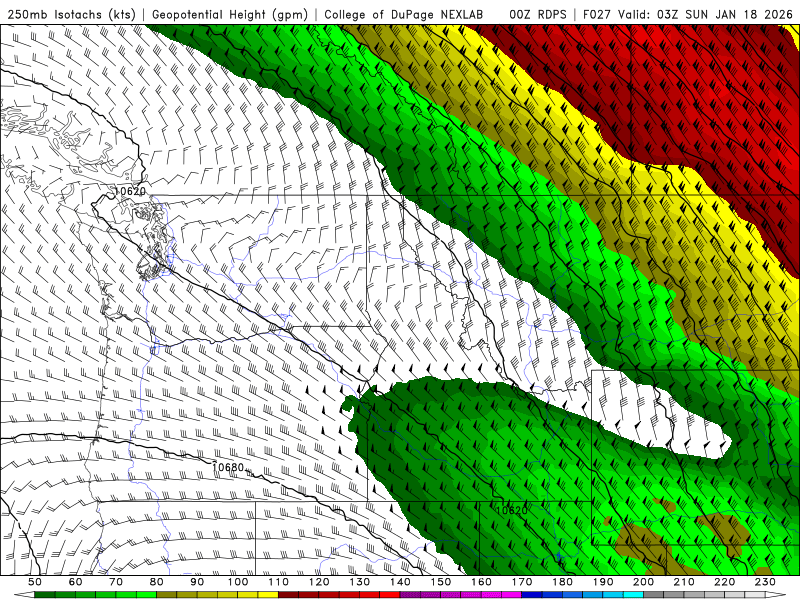The height and width of the screenshot is (600, 800).
Task: Click the '200' tick on the color scale
Action: pos(644,582)
